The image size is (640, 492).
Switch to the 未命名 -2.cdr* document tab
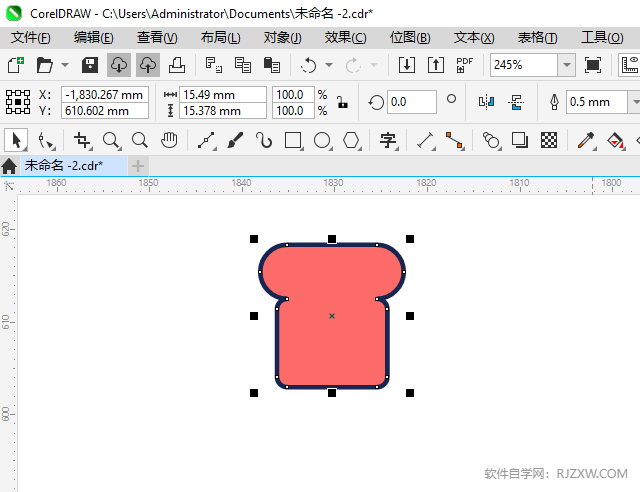coord(63,165)
